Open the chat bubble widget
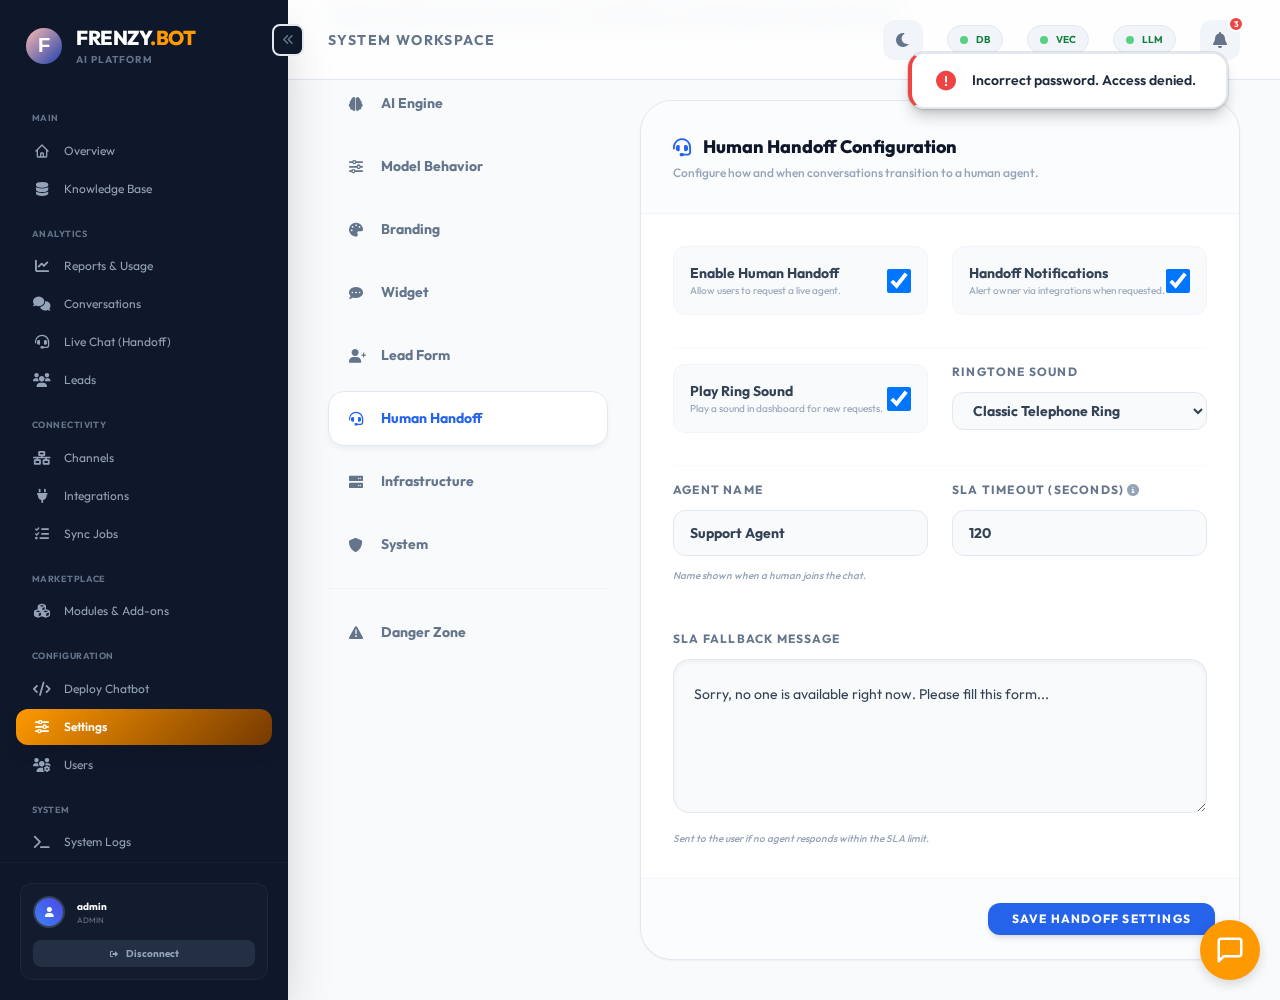Image resolution: width=1280 pixels, height=1000 pixels. tap(1229, 950)
